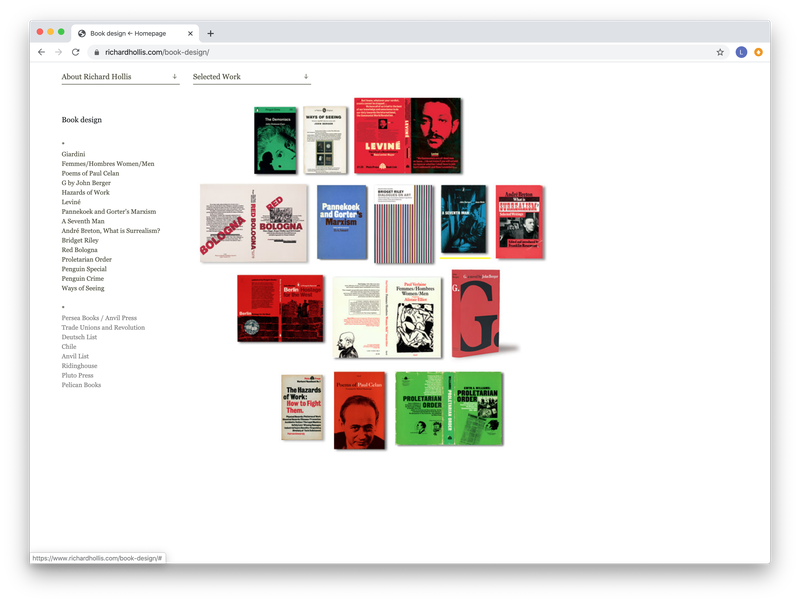
Task: Open the Anvil List link
Action: coord(75,357)
